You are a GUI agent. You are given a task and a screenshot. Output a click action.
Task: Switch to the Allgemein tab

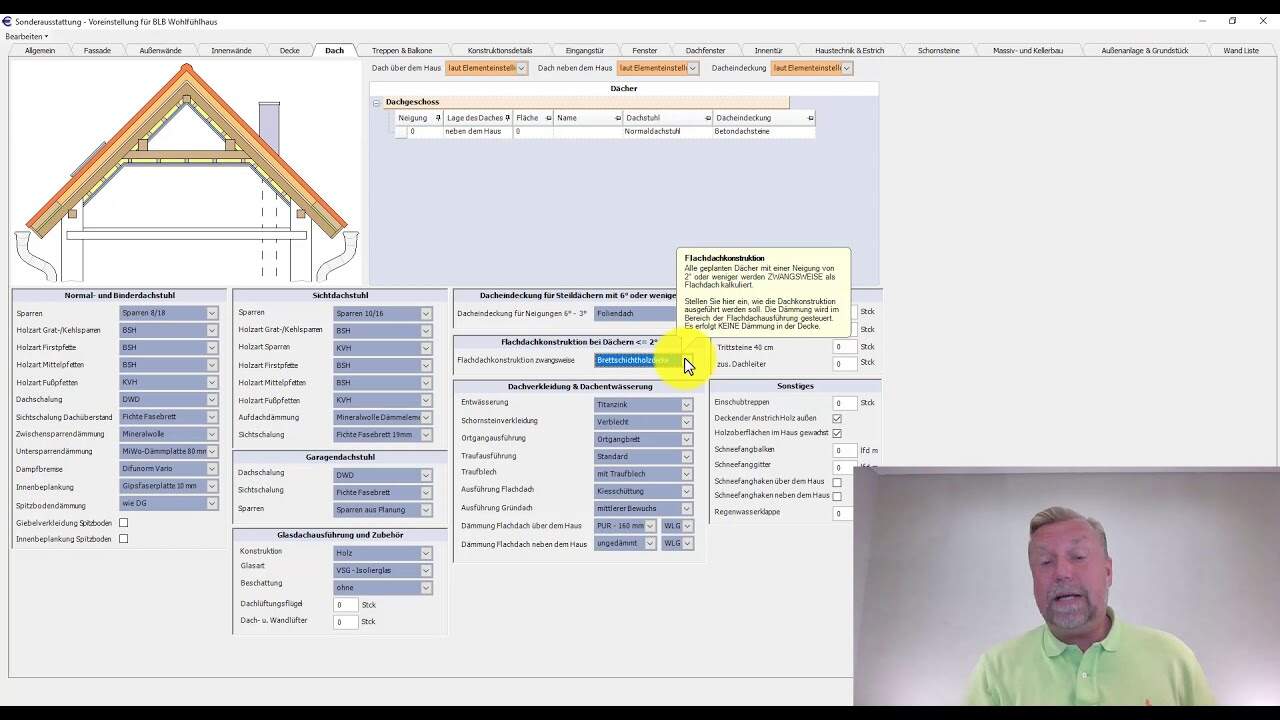coord(40,50)
